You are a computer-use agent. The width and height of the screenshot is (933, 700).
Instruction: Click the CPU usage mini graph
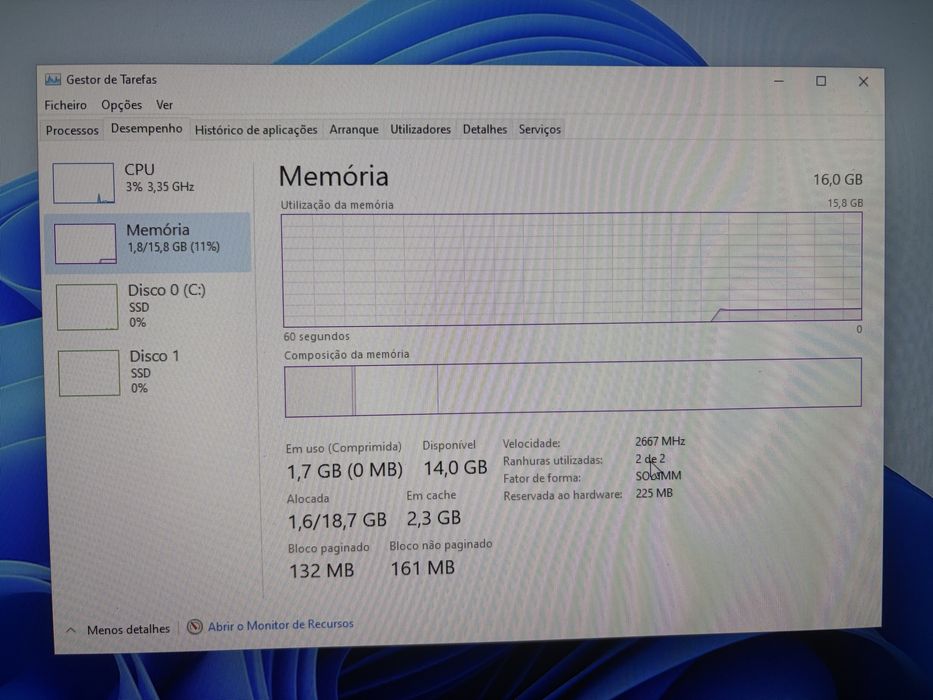(x=83, y=183)
